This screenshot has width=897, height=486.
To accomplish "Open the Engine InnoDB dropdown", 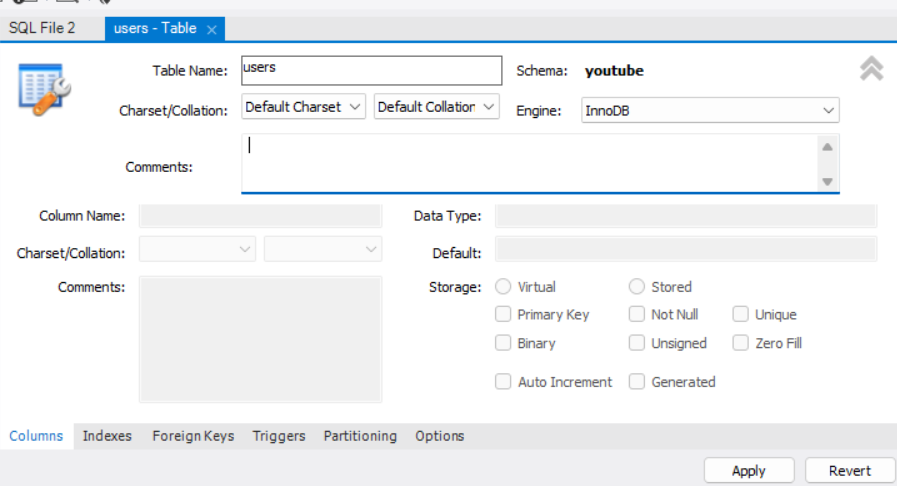I will (x=709, y=110).
